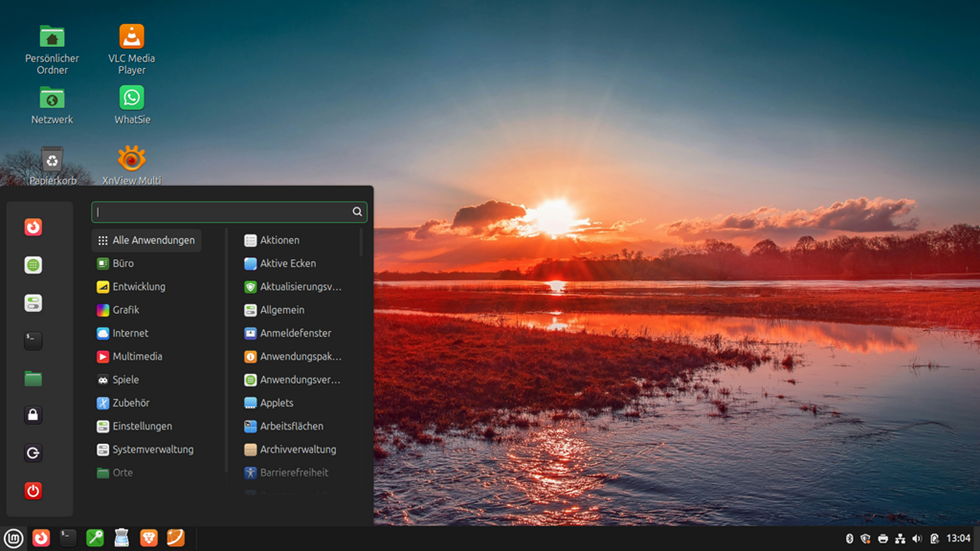Open the terminal from the menu sidebar favorites
Screen dimensions: 980x551
33,340
